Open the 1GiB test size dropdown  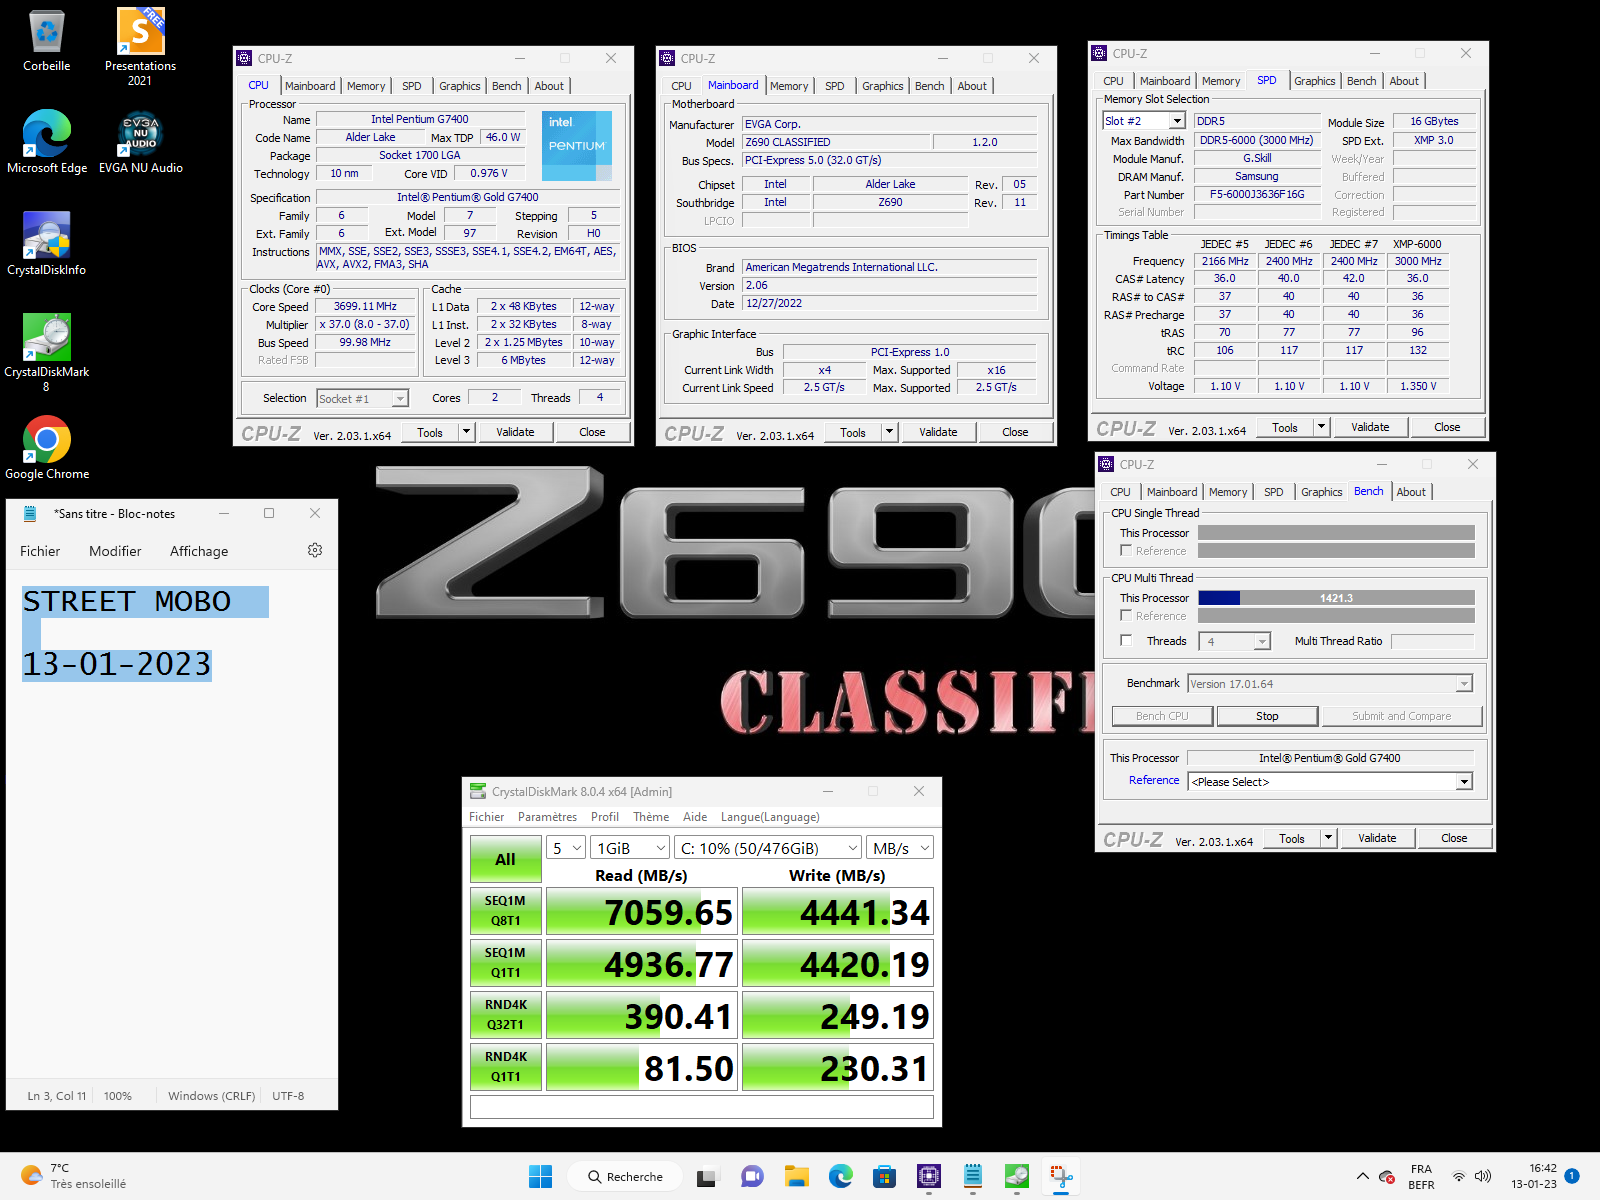coord(631,848)
